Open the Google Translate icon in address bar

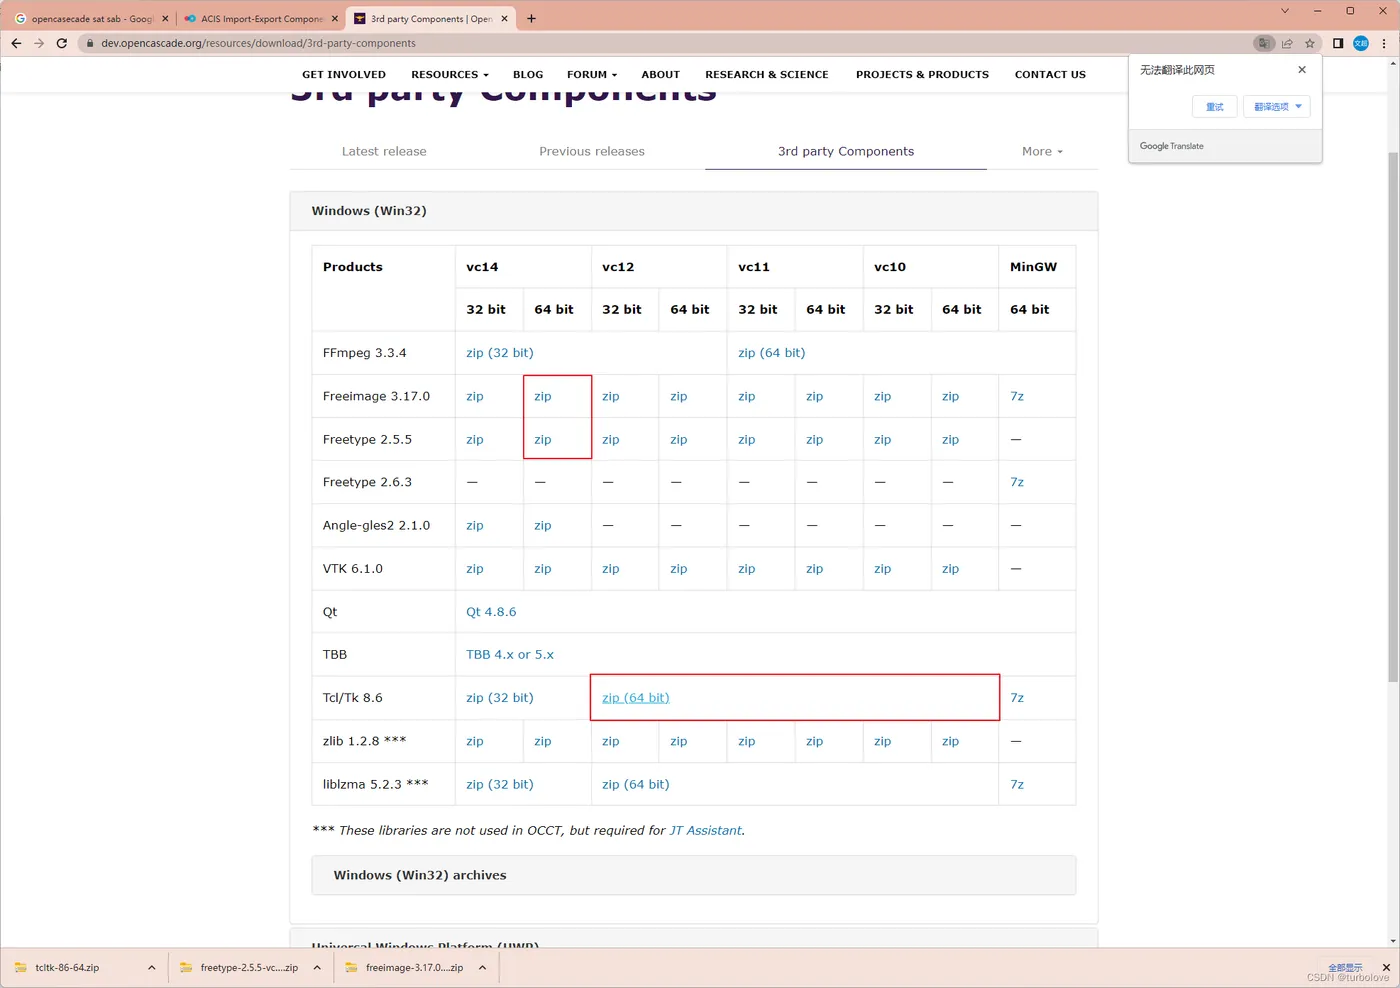click(x=1264, y=43)
